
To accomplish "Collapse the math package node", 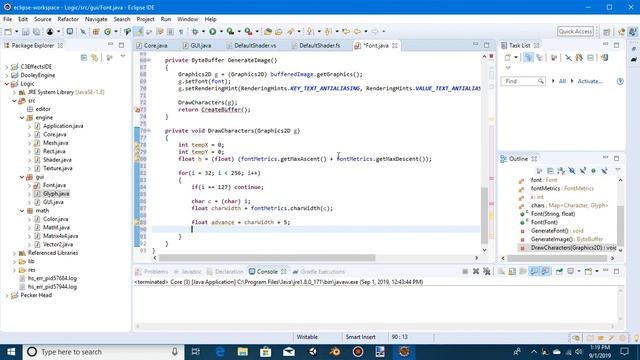I will [22, 211].
